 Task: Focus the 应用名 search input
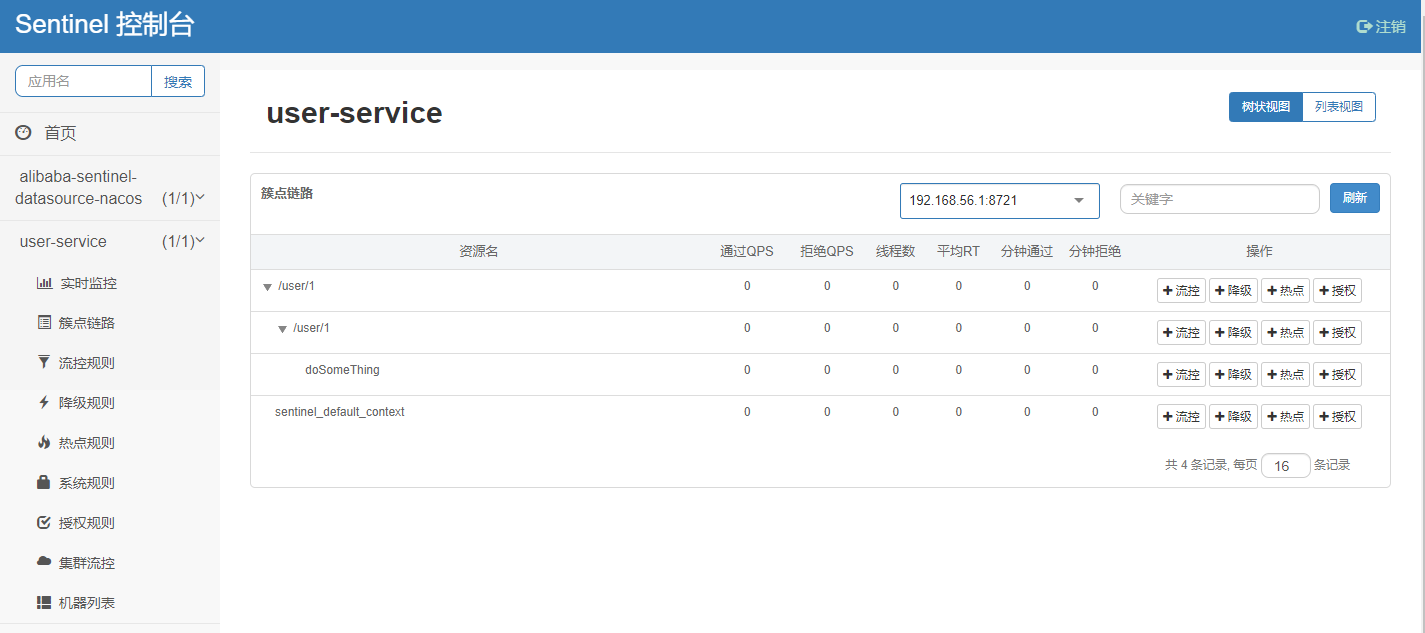(83, 81)
